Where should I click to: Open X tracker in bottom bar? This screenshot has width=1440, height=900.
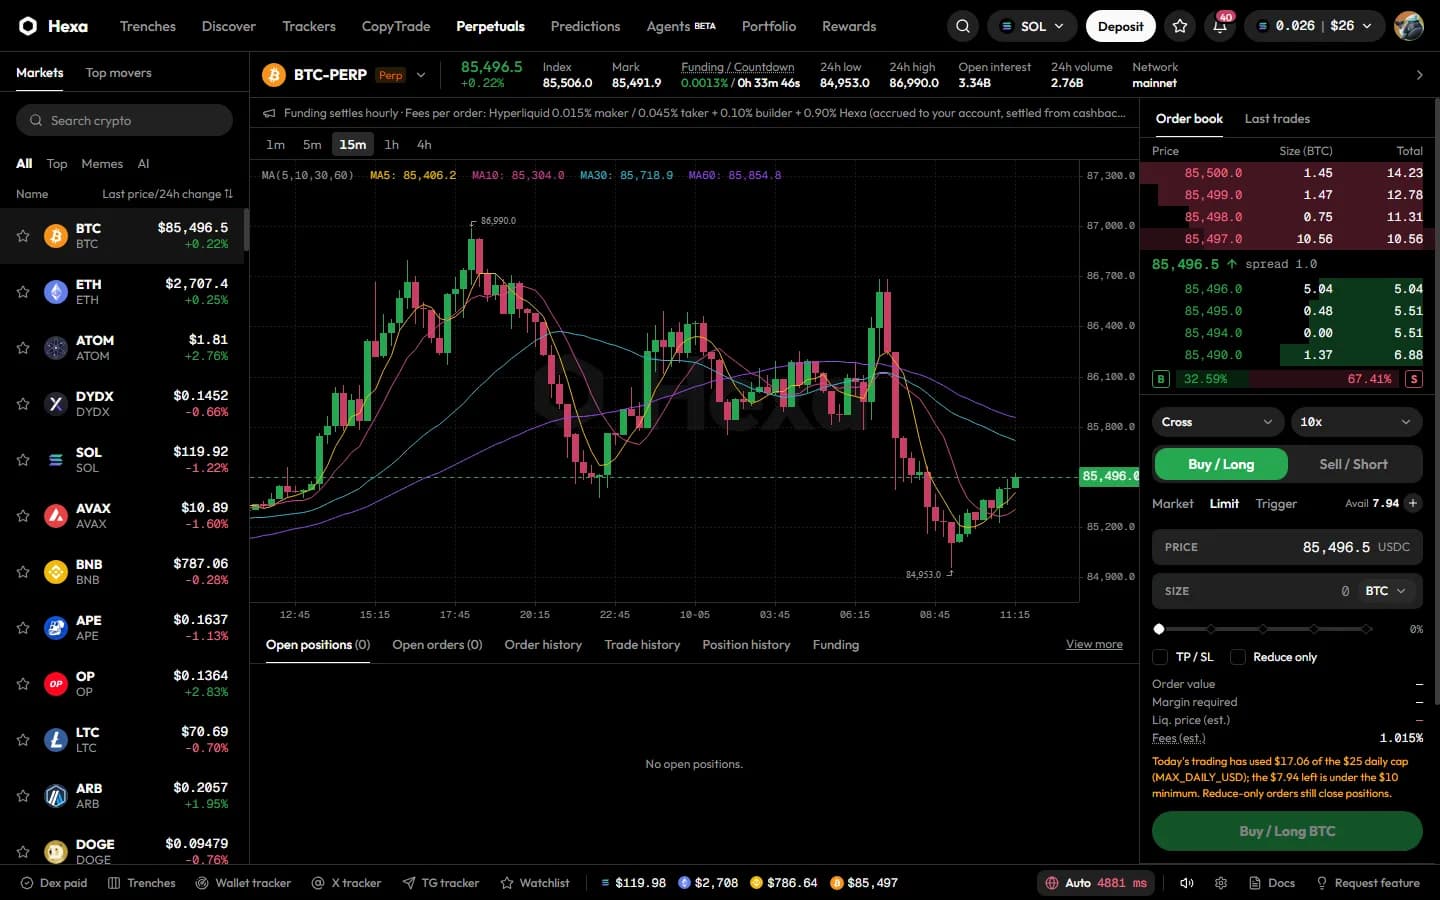tap(346, 883)
